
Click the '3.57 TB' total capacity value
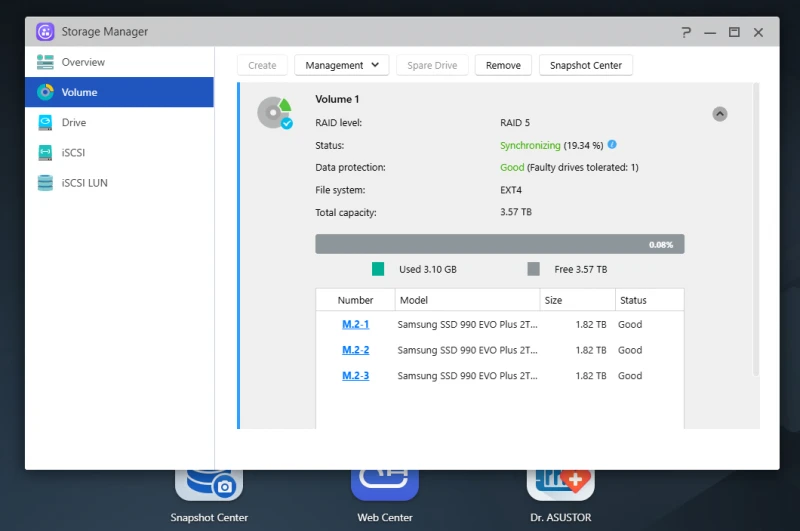tap(516, 212)
